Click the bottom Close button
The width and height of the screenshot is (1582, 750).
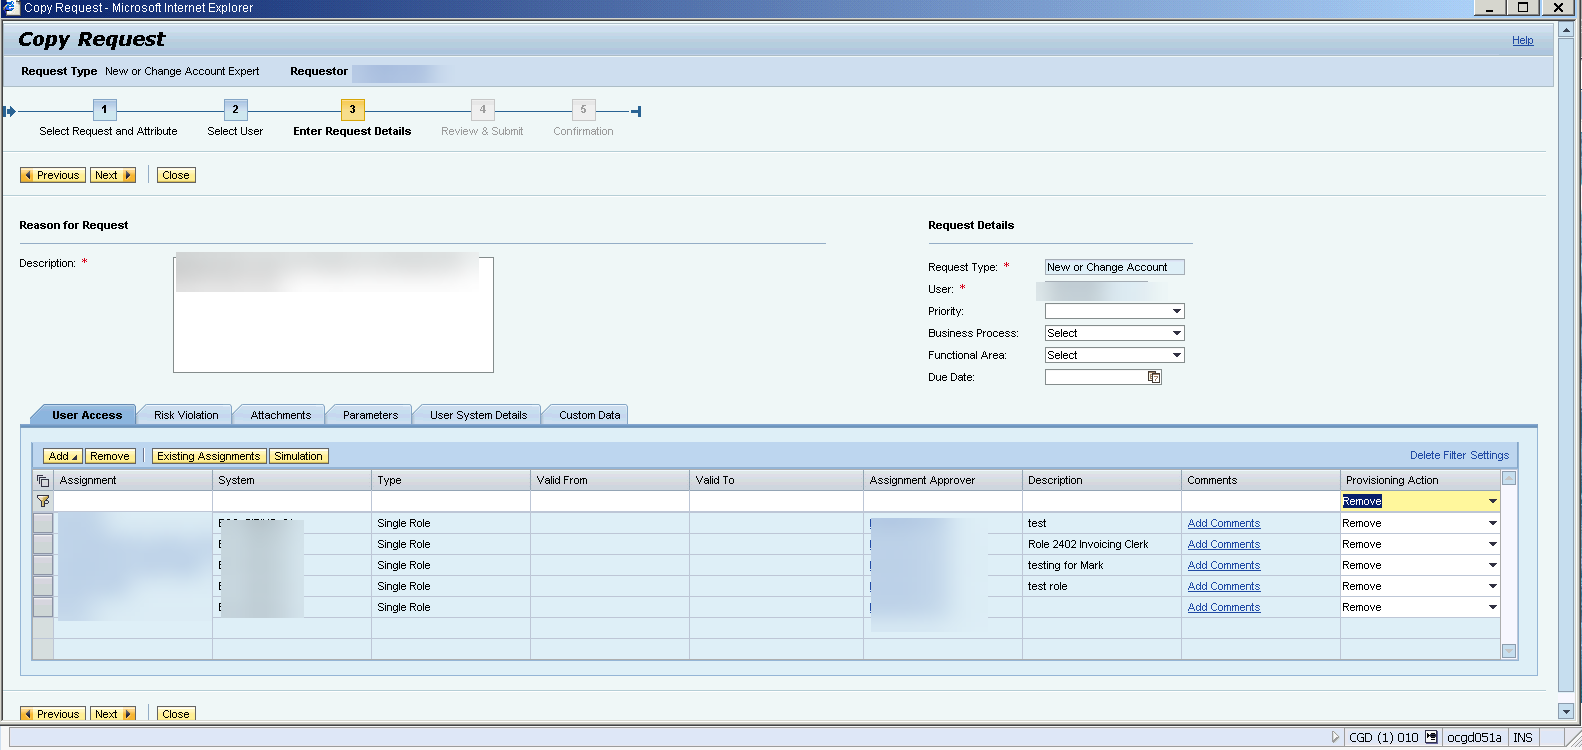(176, 714)
